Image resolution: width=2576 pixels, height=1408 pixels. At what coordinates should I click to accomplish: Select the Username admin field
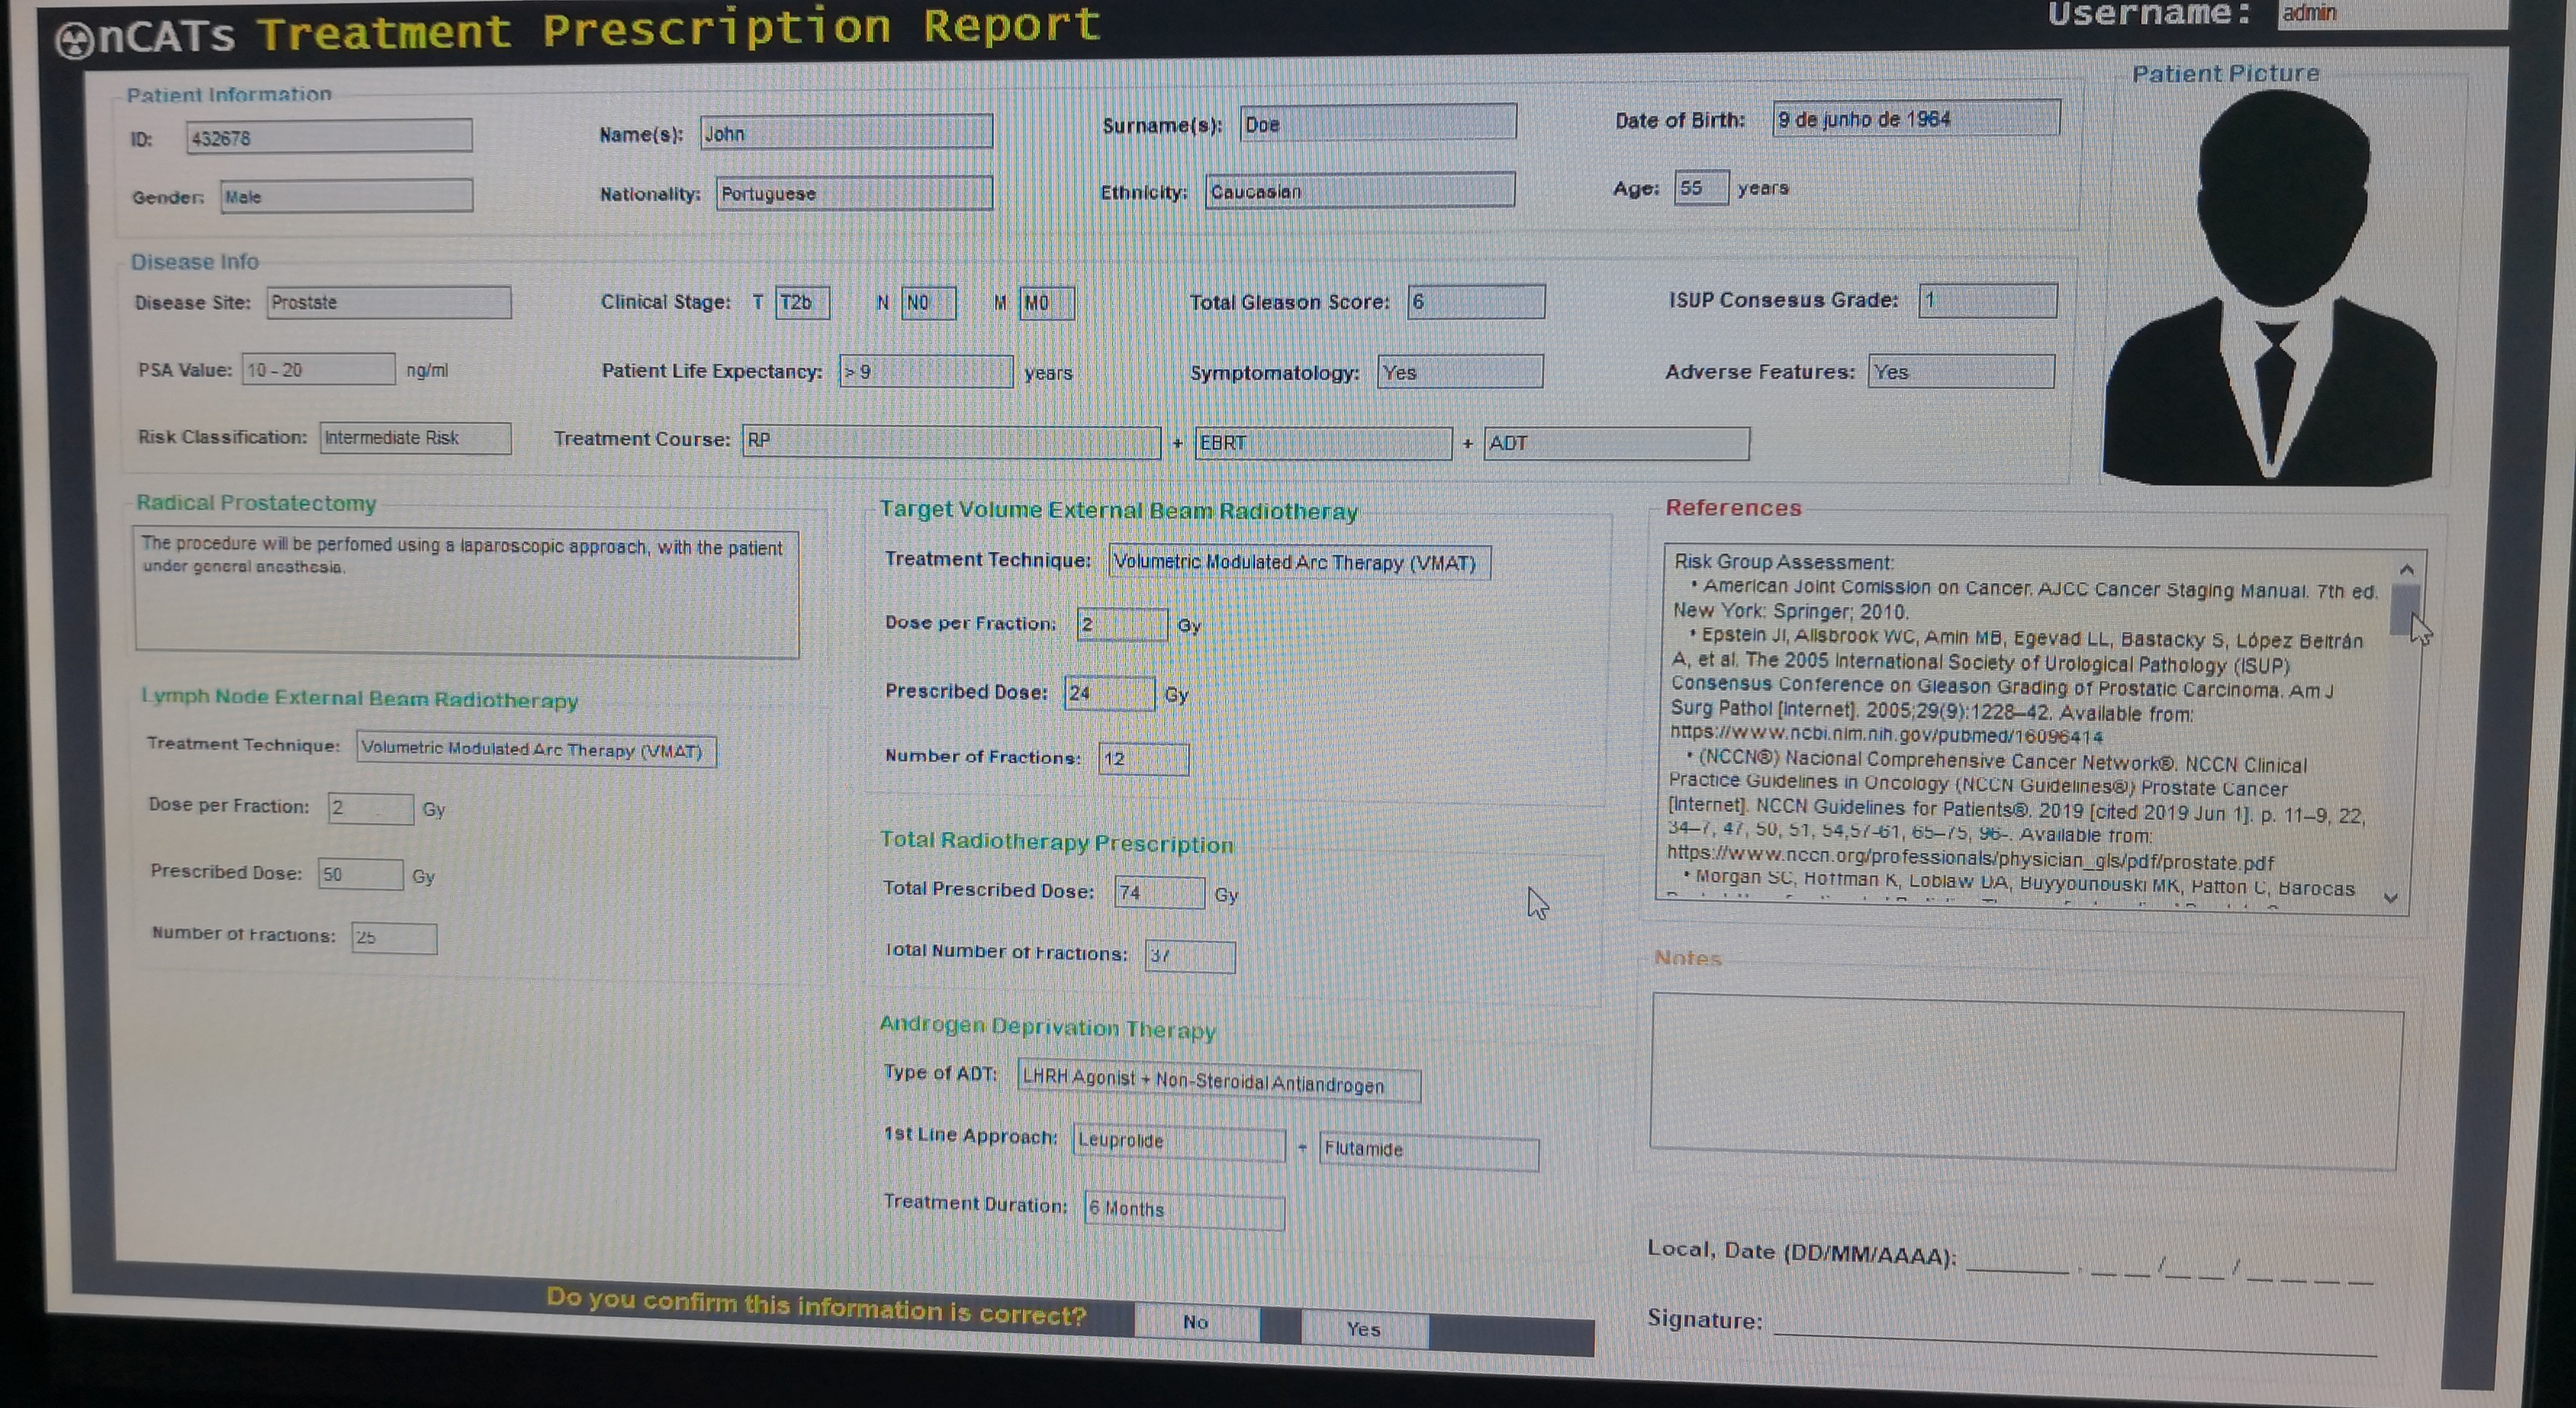click(2390, 14)
